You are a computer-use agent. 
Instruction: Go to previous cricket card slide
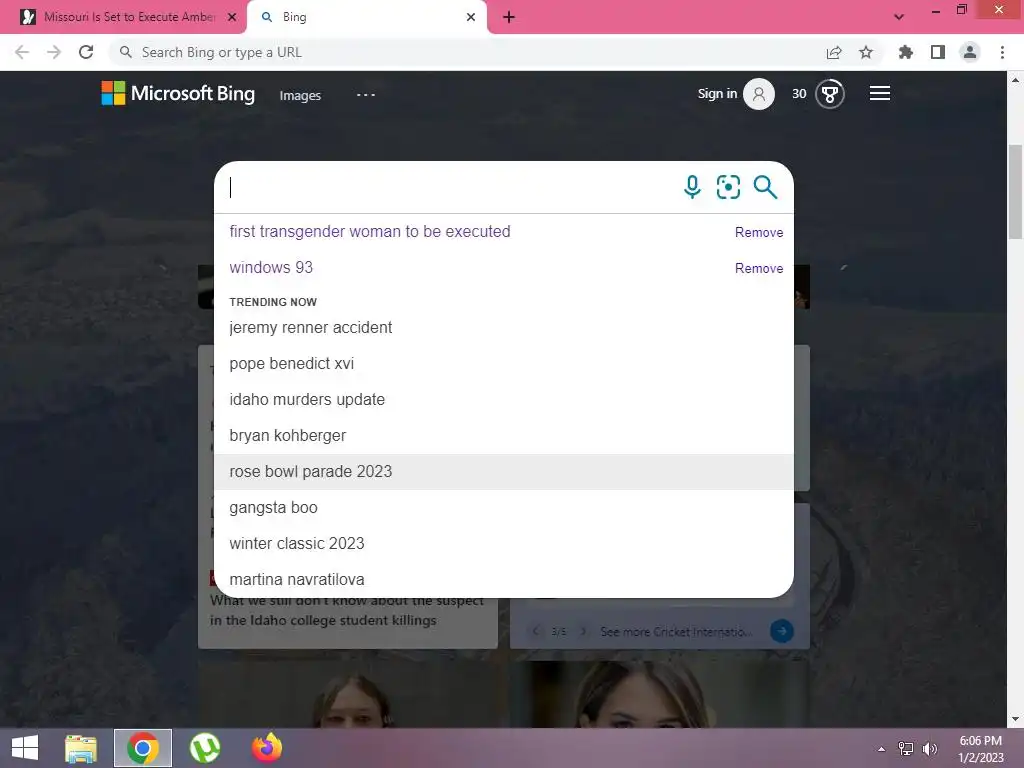pyautogui.click(x=536, y=632)
